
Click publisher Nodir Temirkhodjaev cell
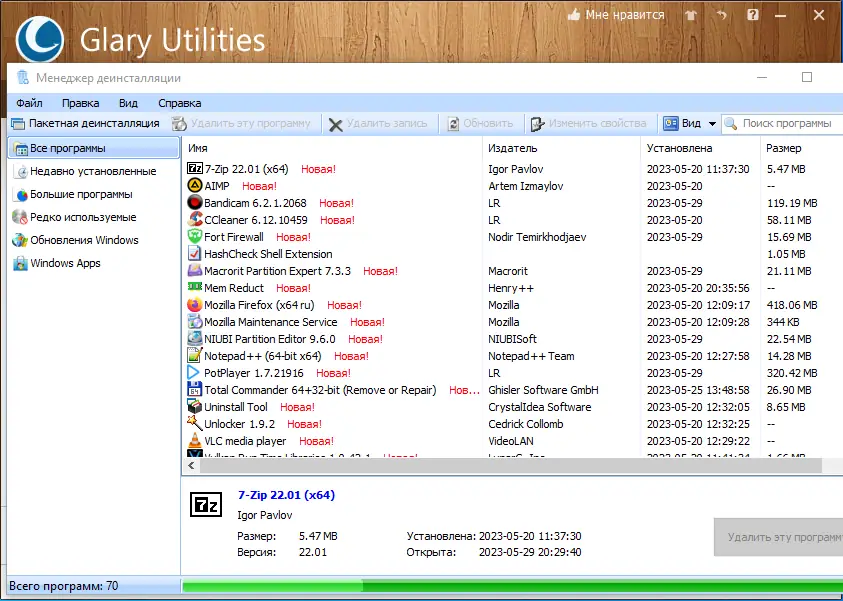click(537, 237)
